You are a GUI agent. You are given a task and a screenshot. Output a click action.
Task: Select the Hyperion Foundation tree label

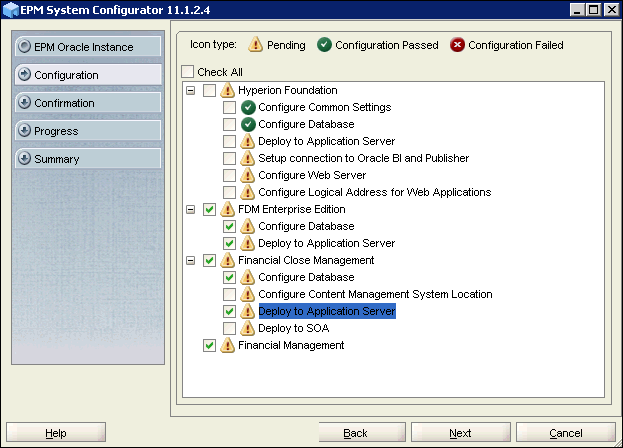coord(288,91)
